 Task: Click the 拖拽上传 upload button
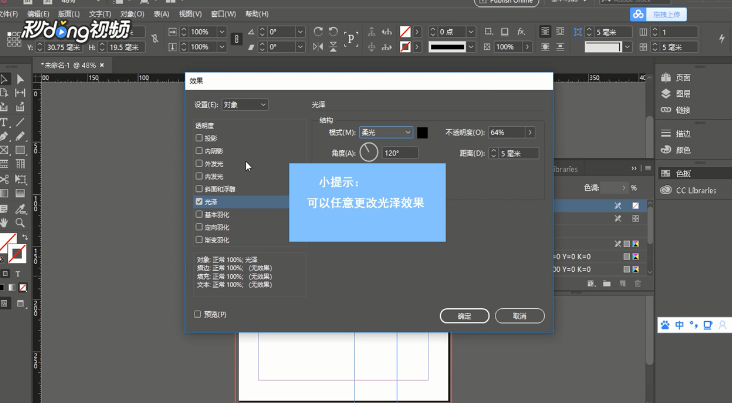(658, 14)
